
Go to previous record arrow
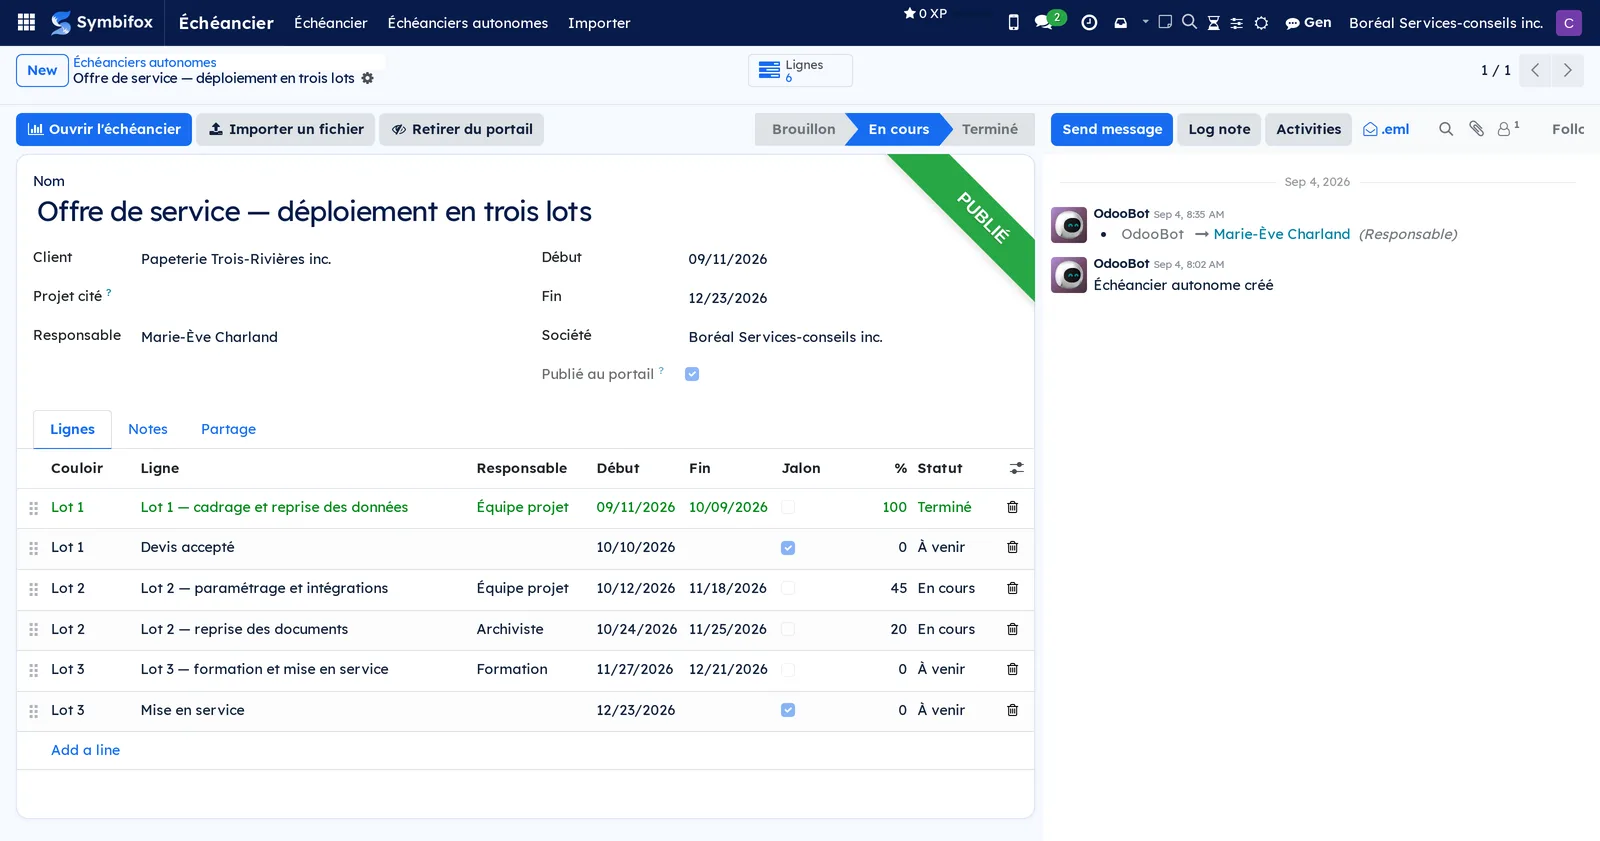coord(1535,70)
